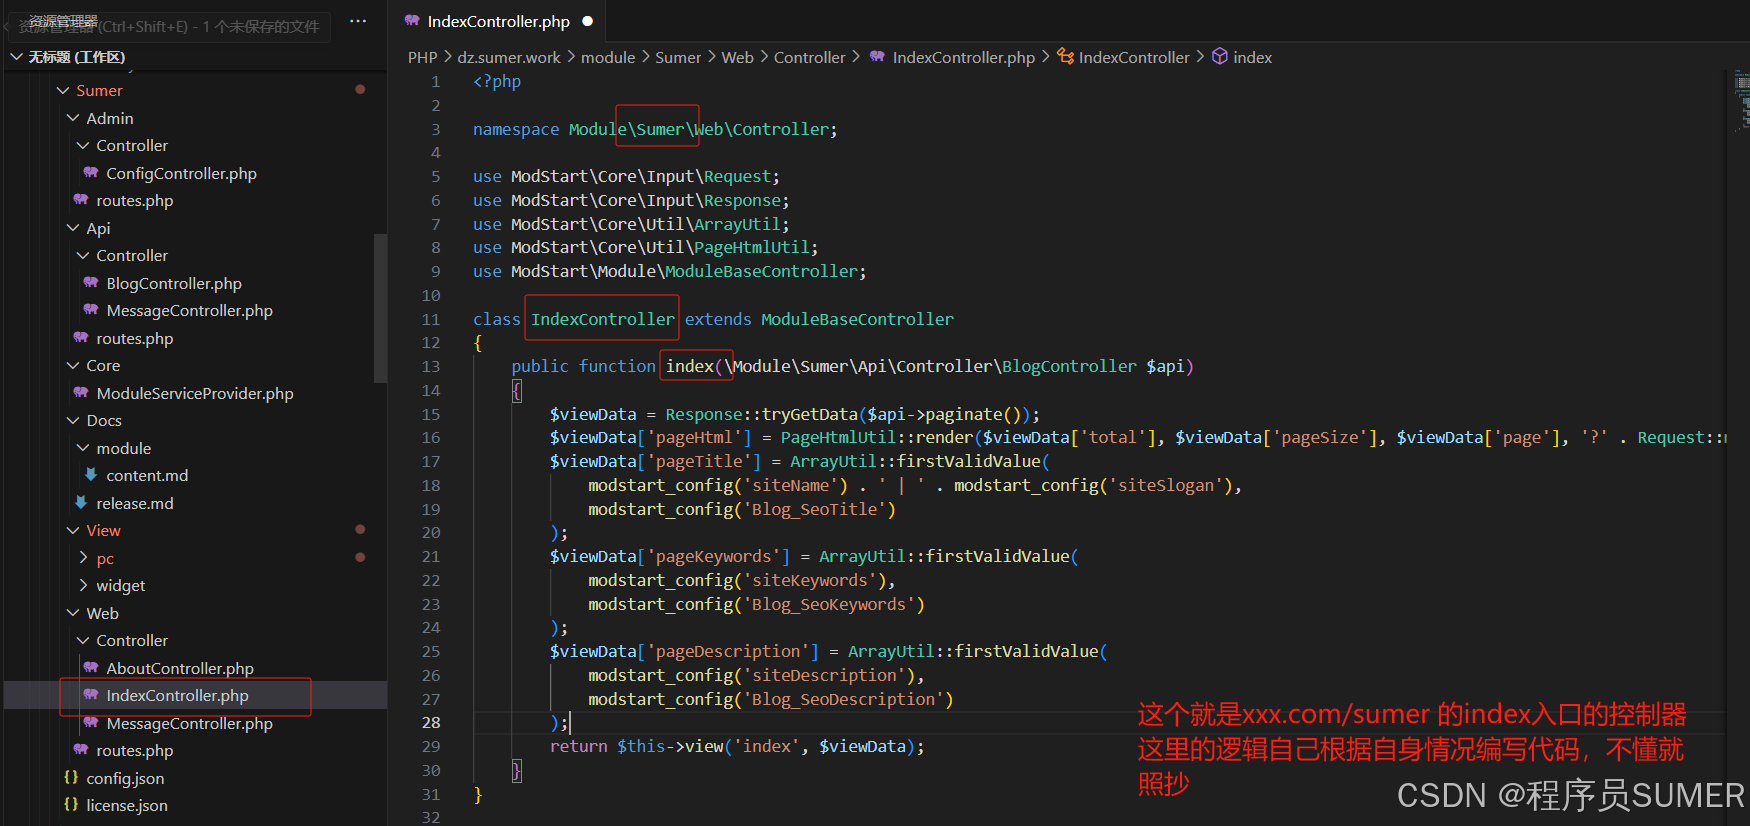The image size is (1750, 826).
Task: Open release.md file
Action: click(x=135, y=503)
